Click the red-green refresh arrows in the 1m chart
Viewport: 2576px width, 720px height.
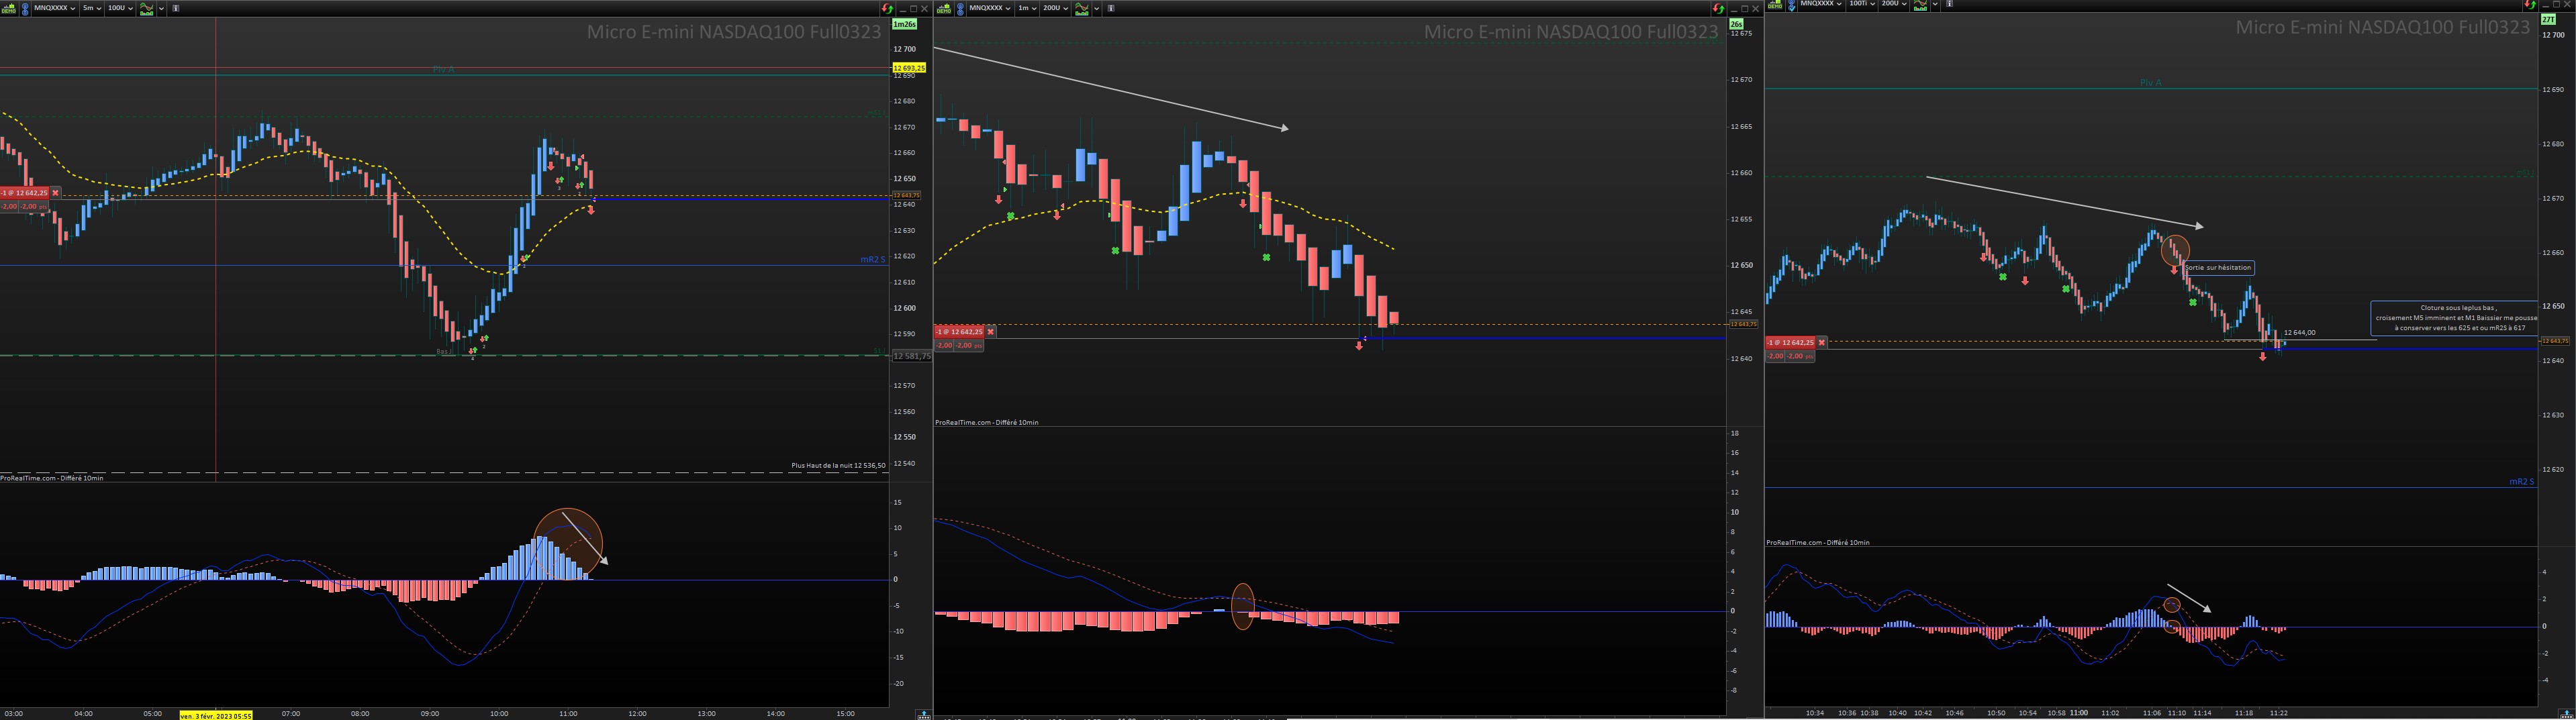point(1718,8)
